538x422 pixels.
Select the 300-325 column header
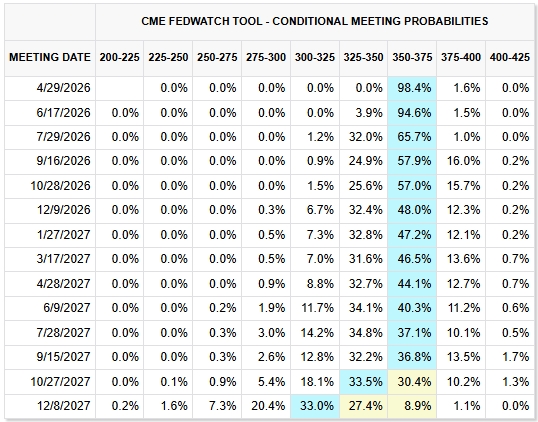[315, 57]
